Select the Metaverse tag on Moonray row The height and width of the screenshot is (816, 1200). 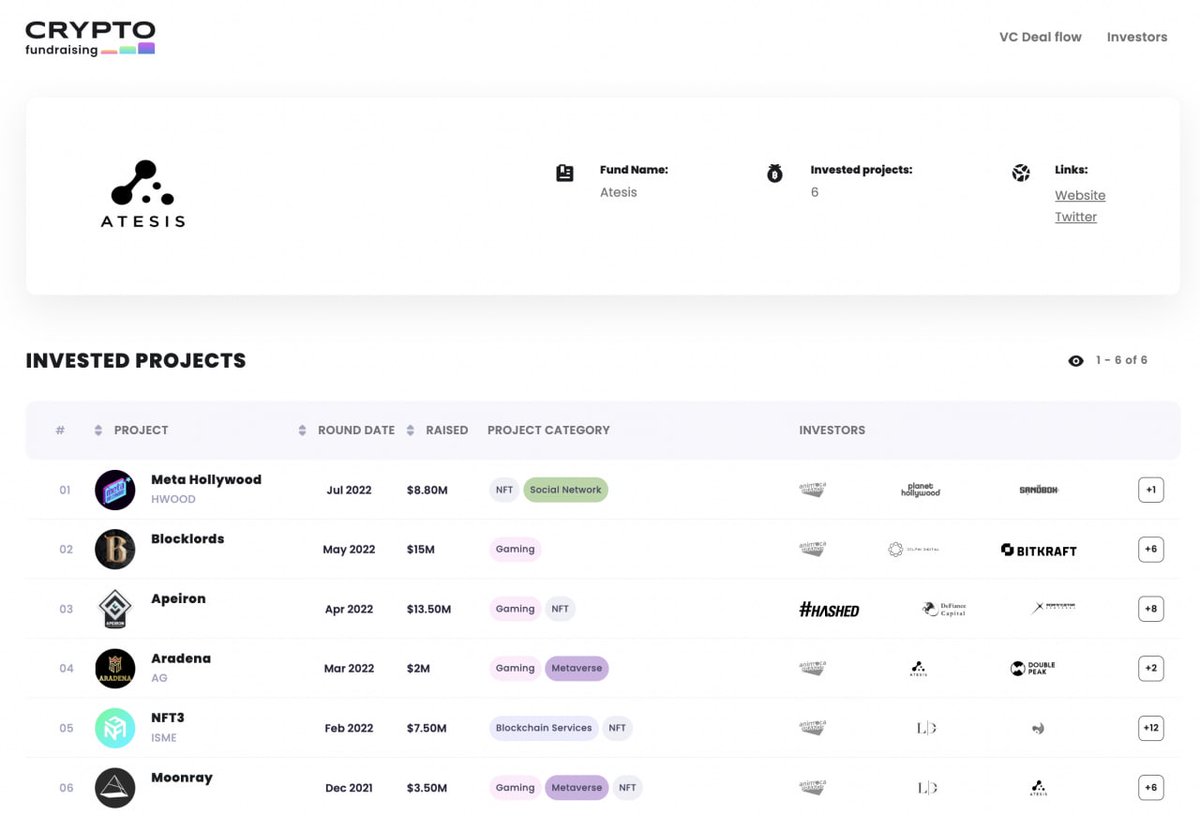[577, 788]
